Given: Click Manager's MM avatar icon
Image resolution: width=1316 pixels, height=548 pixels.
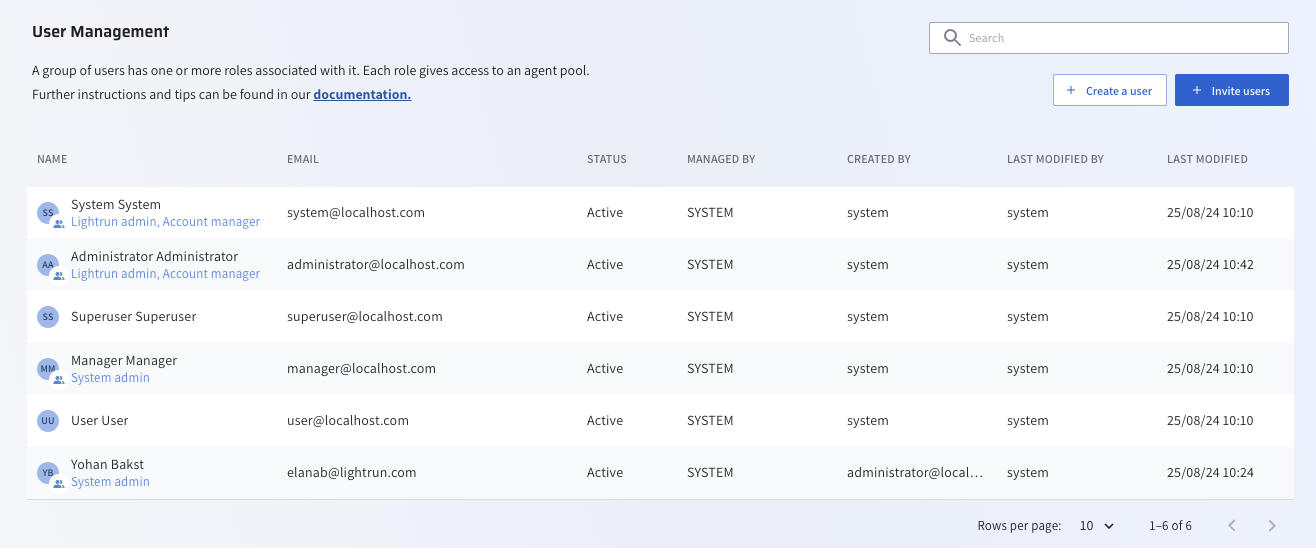Looking at the screenshot, I should pos(47,369).
